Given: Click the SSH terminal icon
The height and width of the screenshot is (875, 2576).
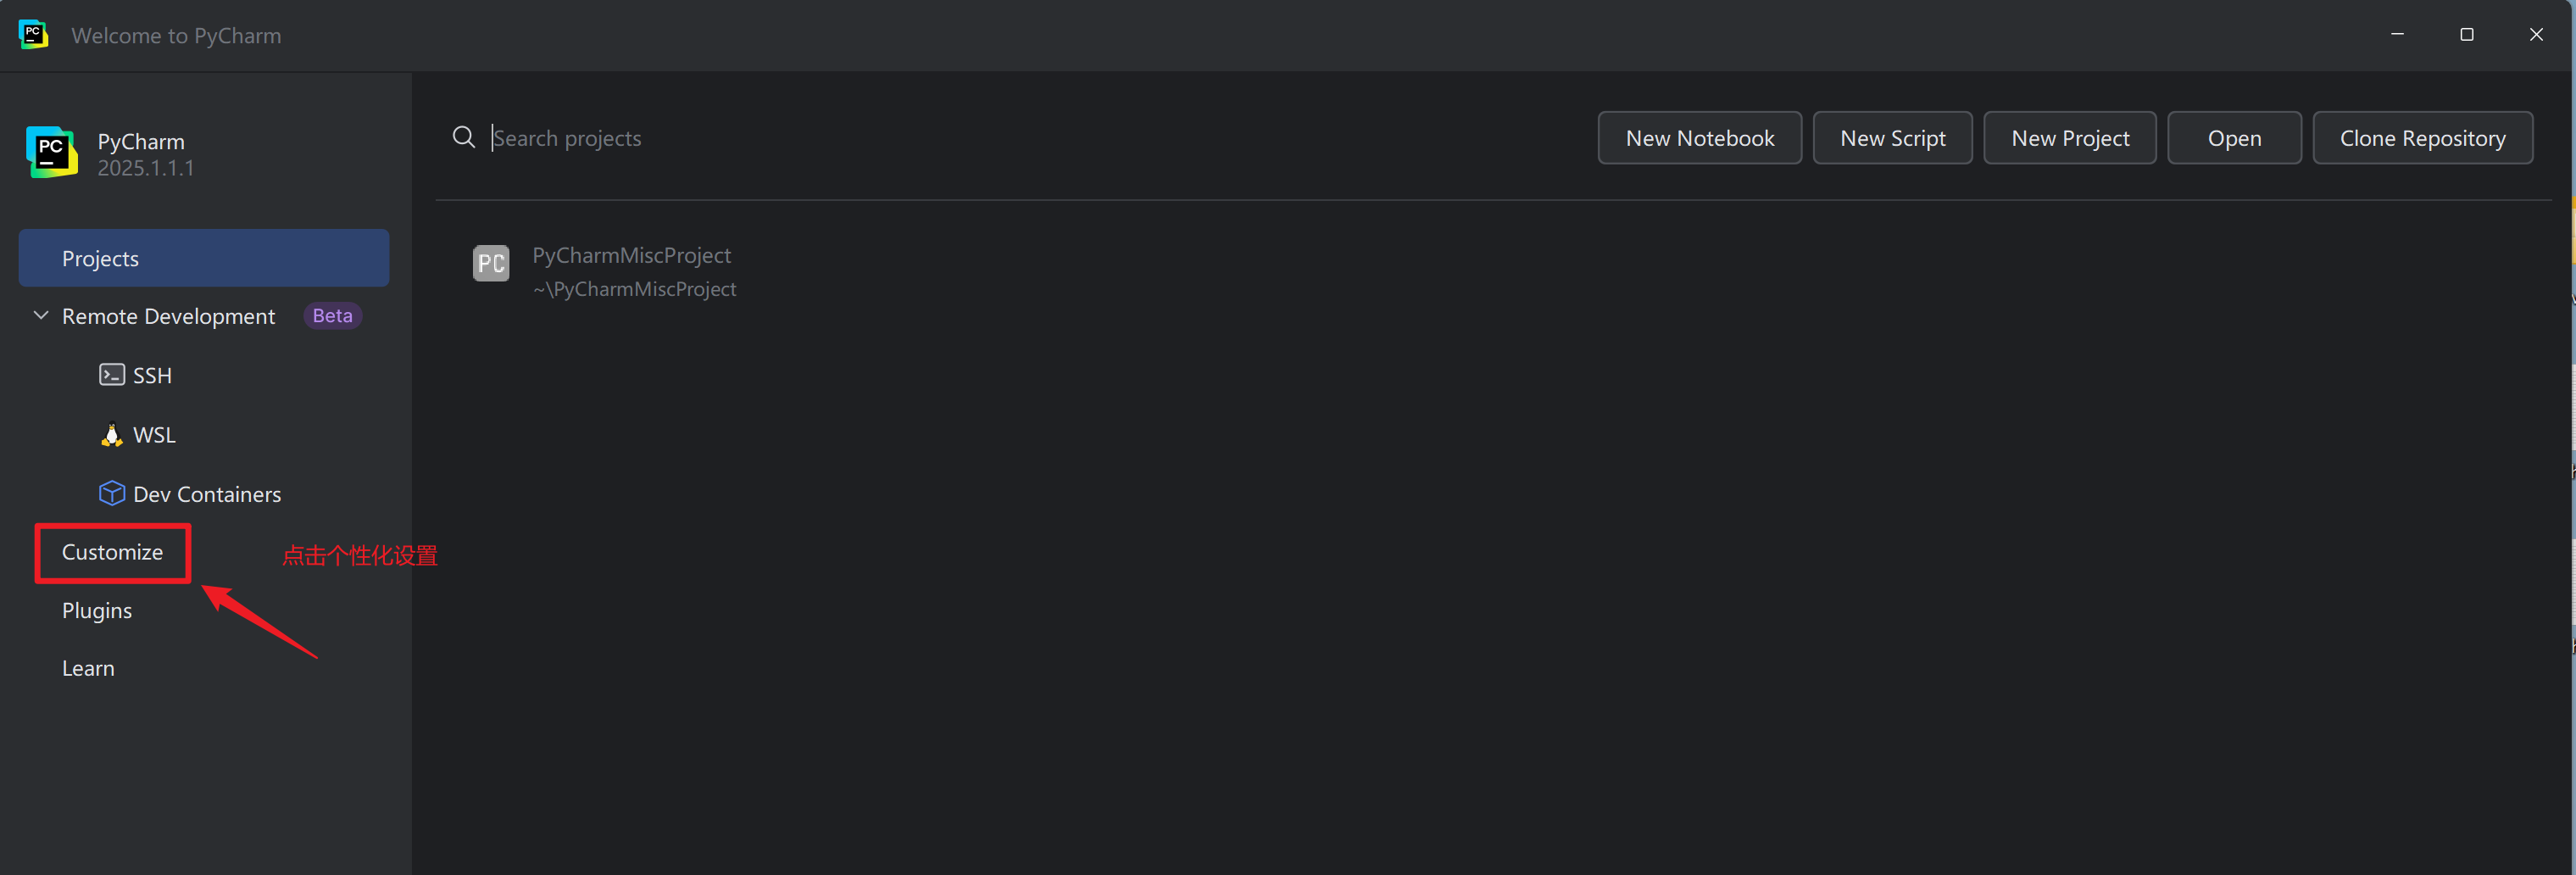Looking at the screenshot, I should click(112, 375).
